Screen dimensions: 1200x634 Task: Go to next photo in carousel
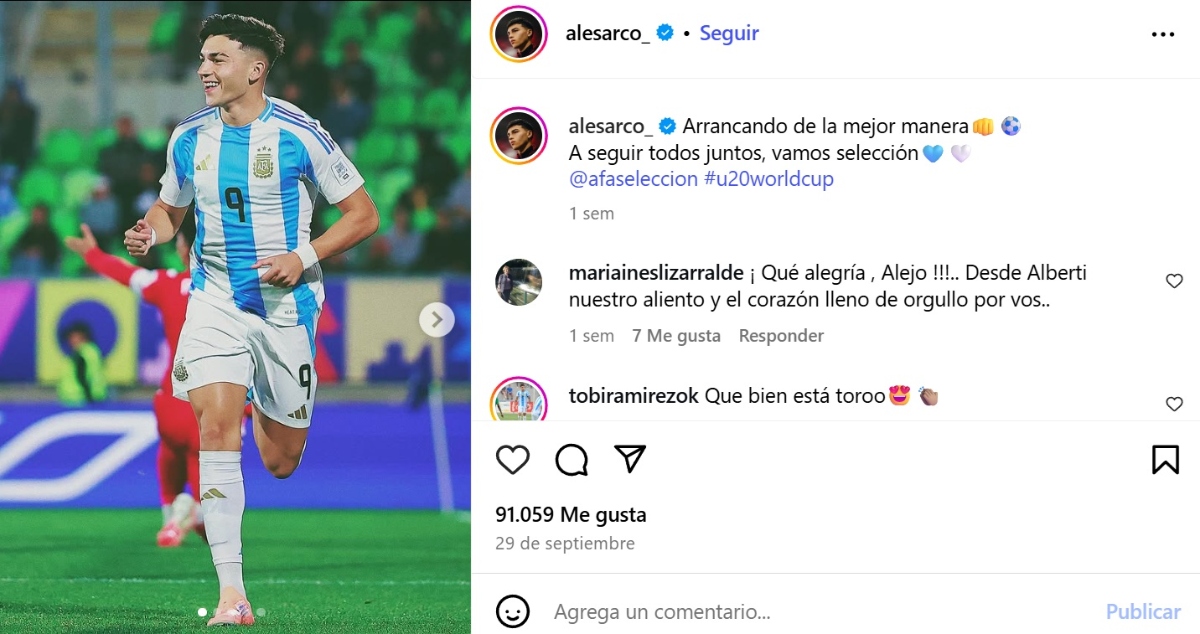[436, 320]
